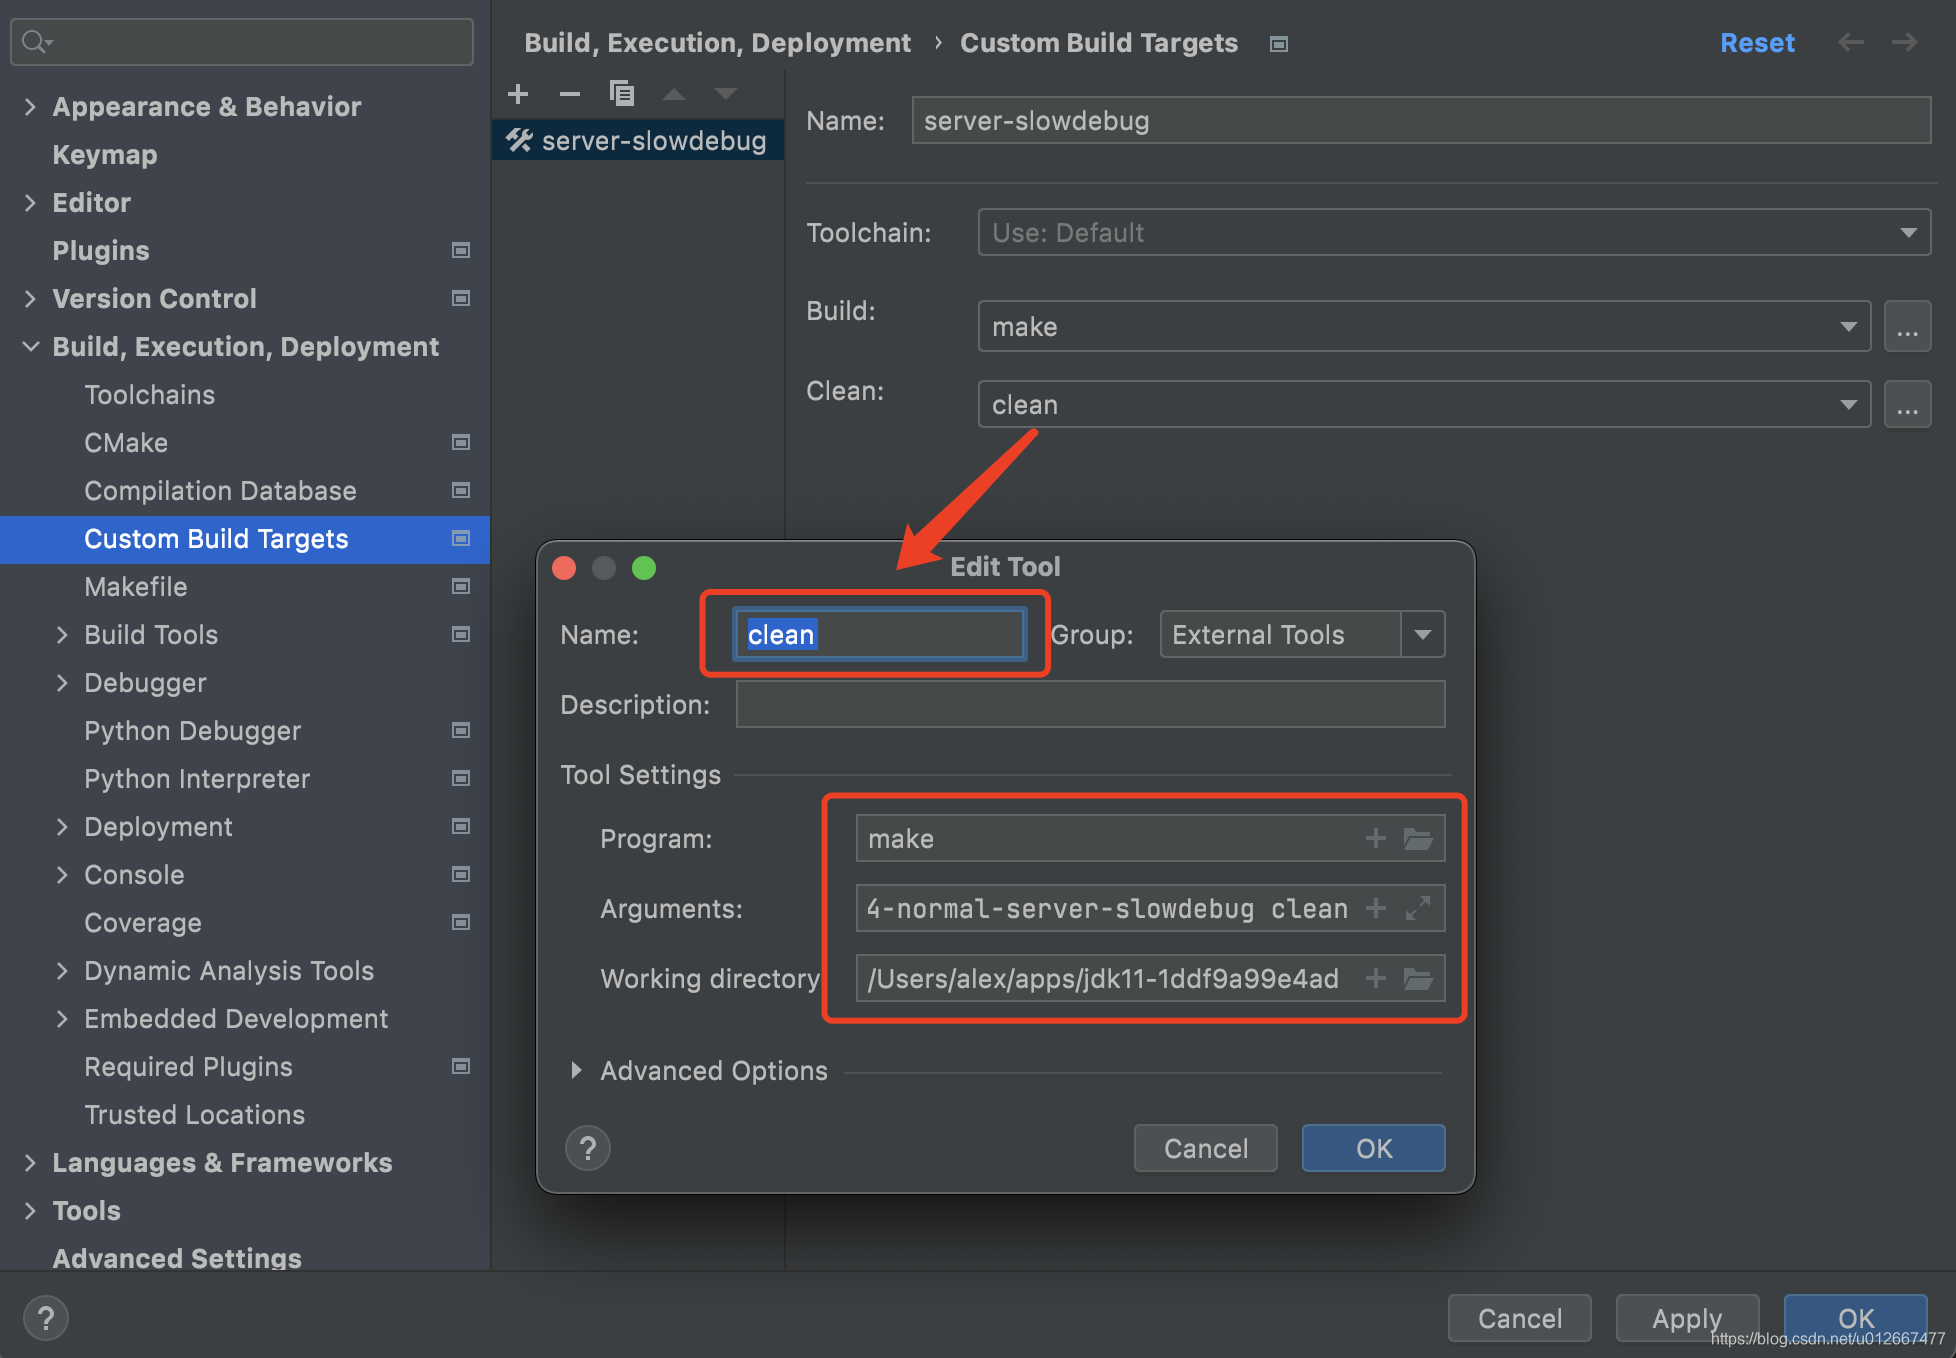Select Toolchains settings page

[150, 395]
